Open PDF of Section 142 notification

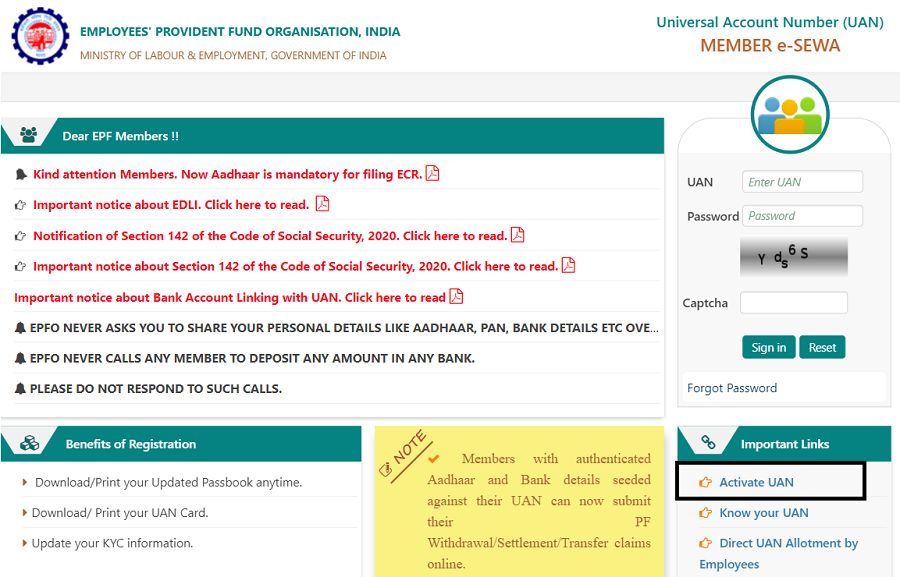517,235
